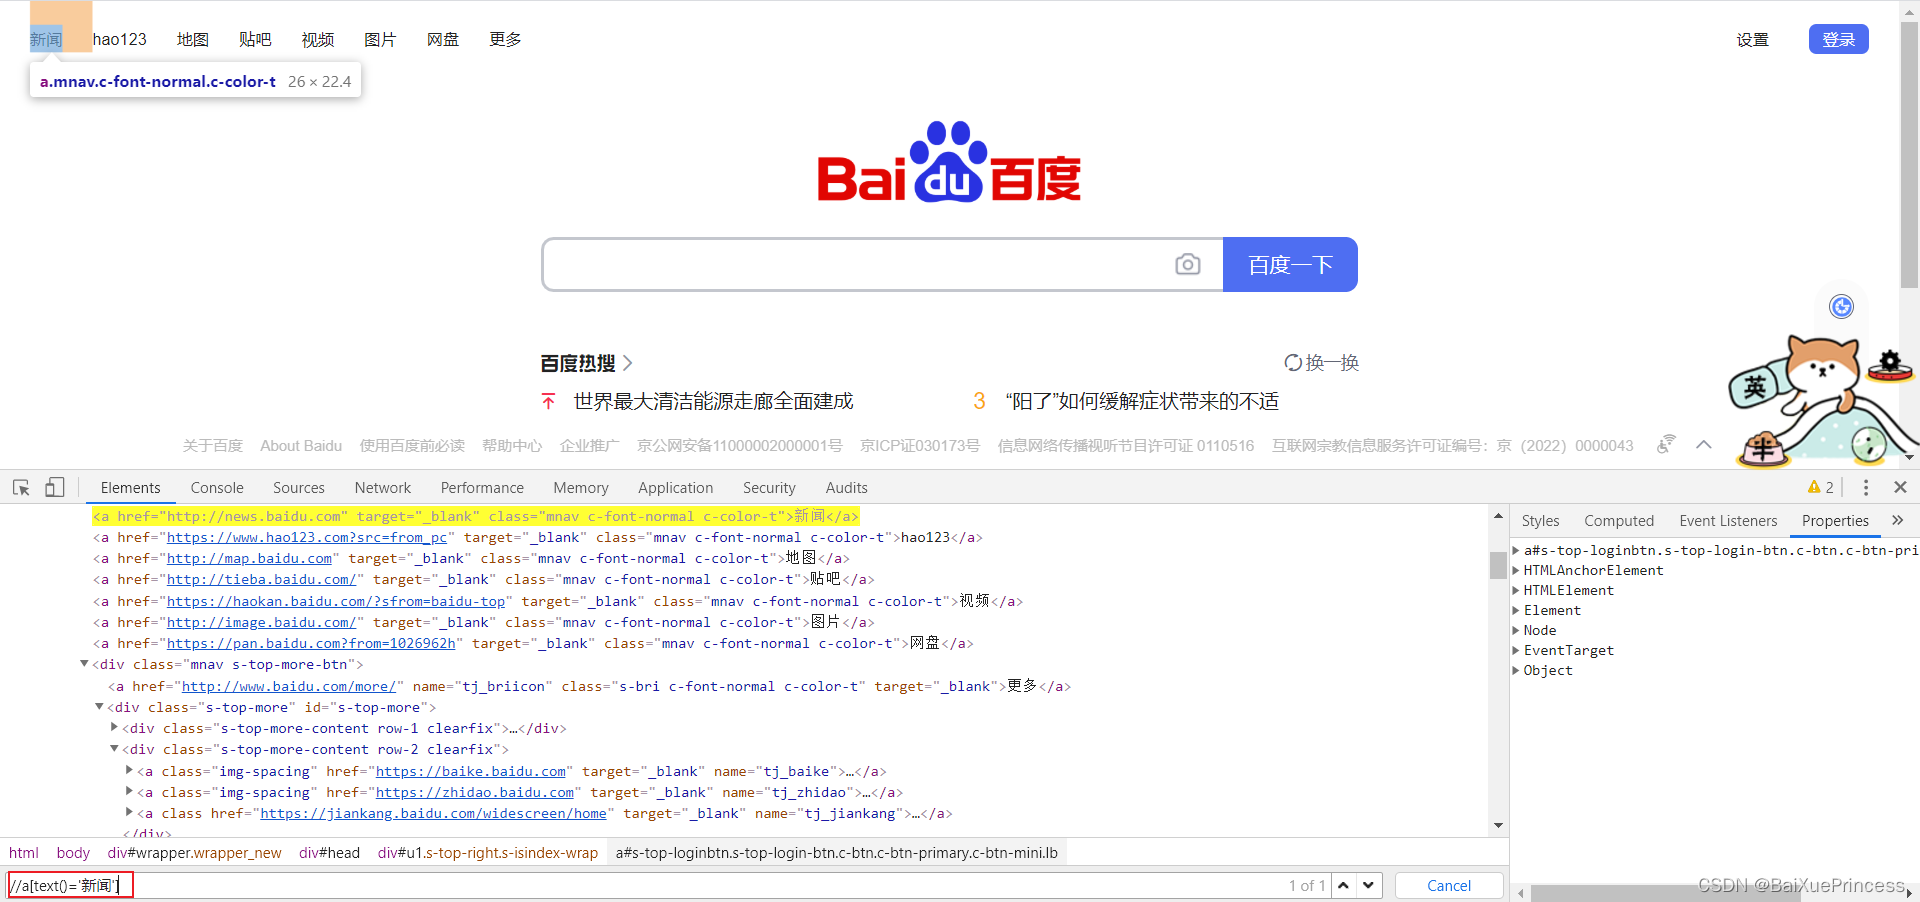Screen dimensions: 1920x902
Task: Click the div#head breadcrumb item
Action: (329, 853)
